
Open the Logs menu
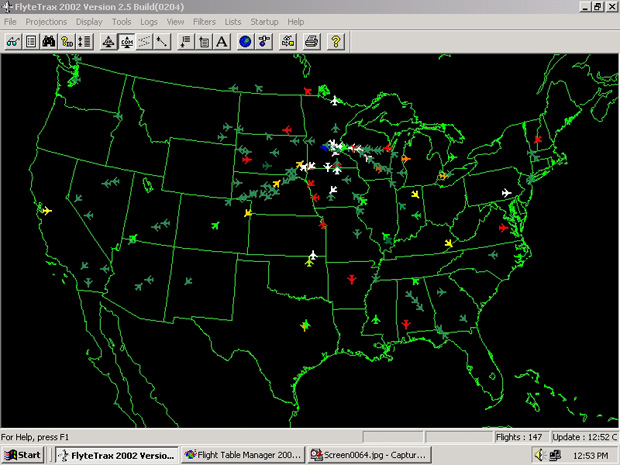149,22
